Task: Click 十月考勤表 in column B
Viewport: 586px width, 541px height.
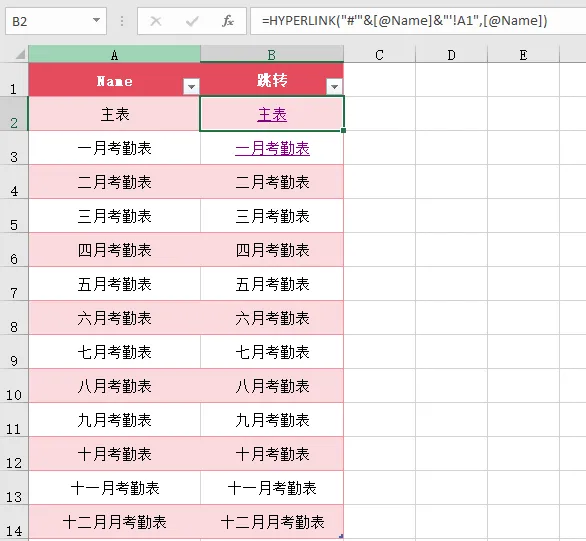Action: (272, 454)
